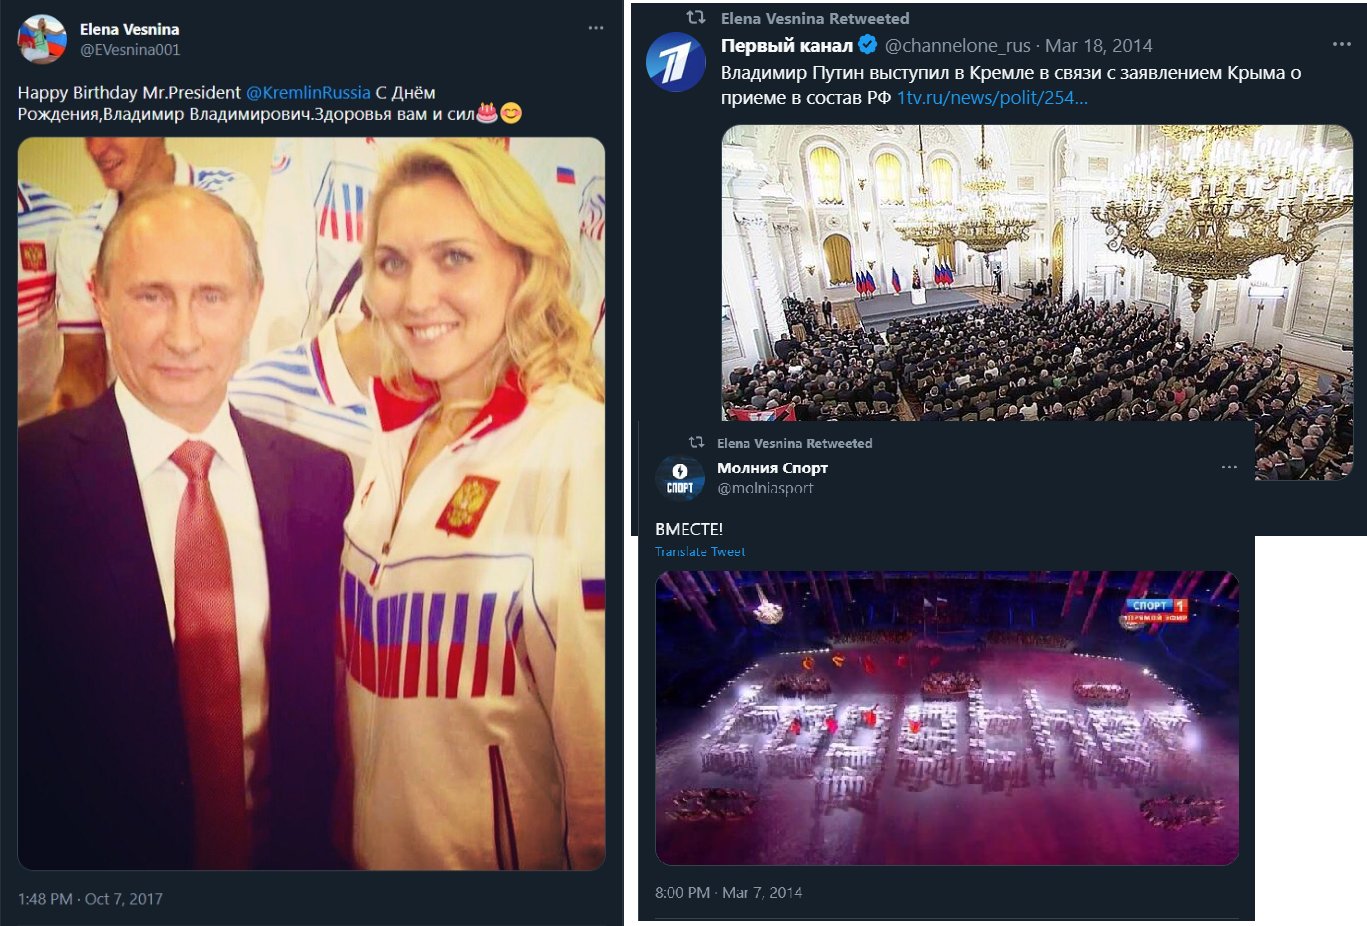Expand more options on the Первый канал tweet

pos(1341,45)
